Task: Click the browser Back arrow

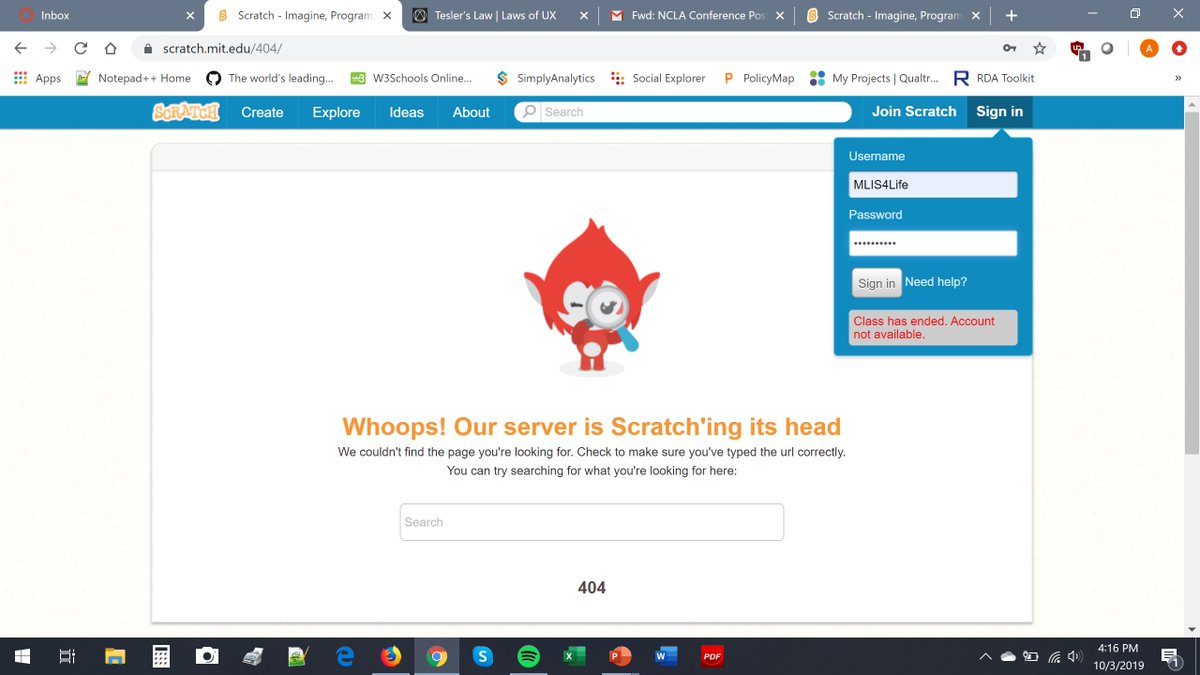Action: click(20, 48)
